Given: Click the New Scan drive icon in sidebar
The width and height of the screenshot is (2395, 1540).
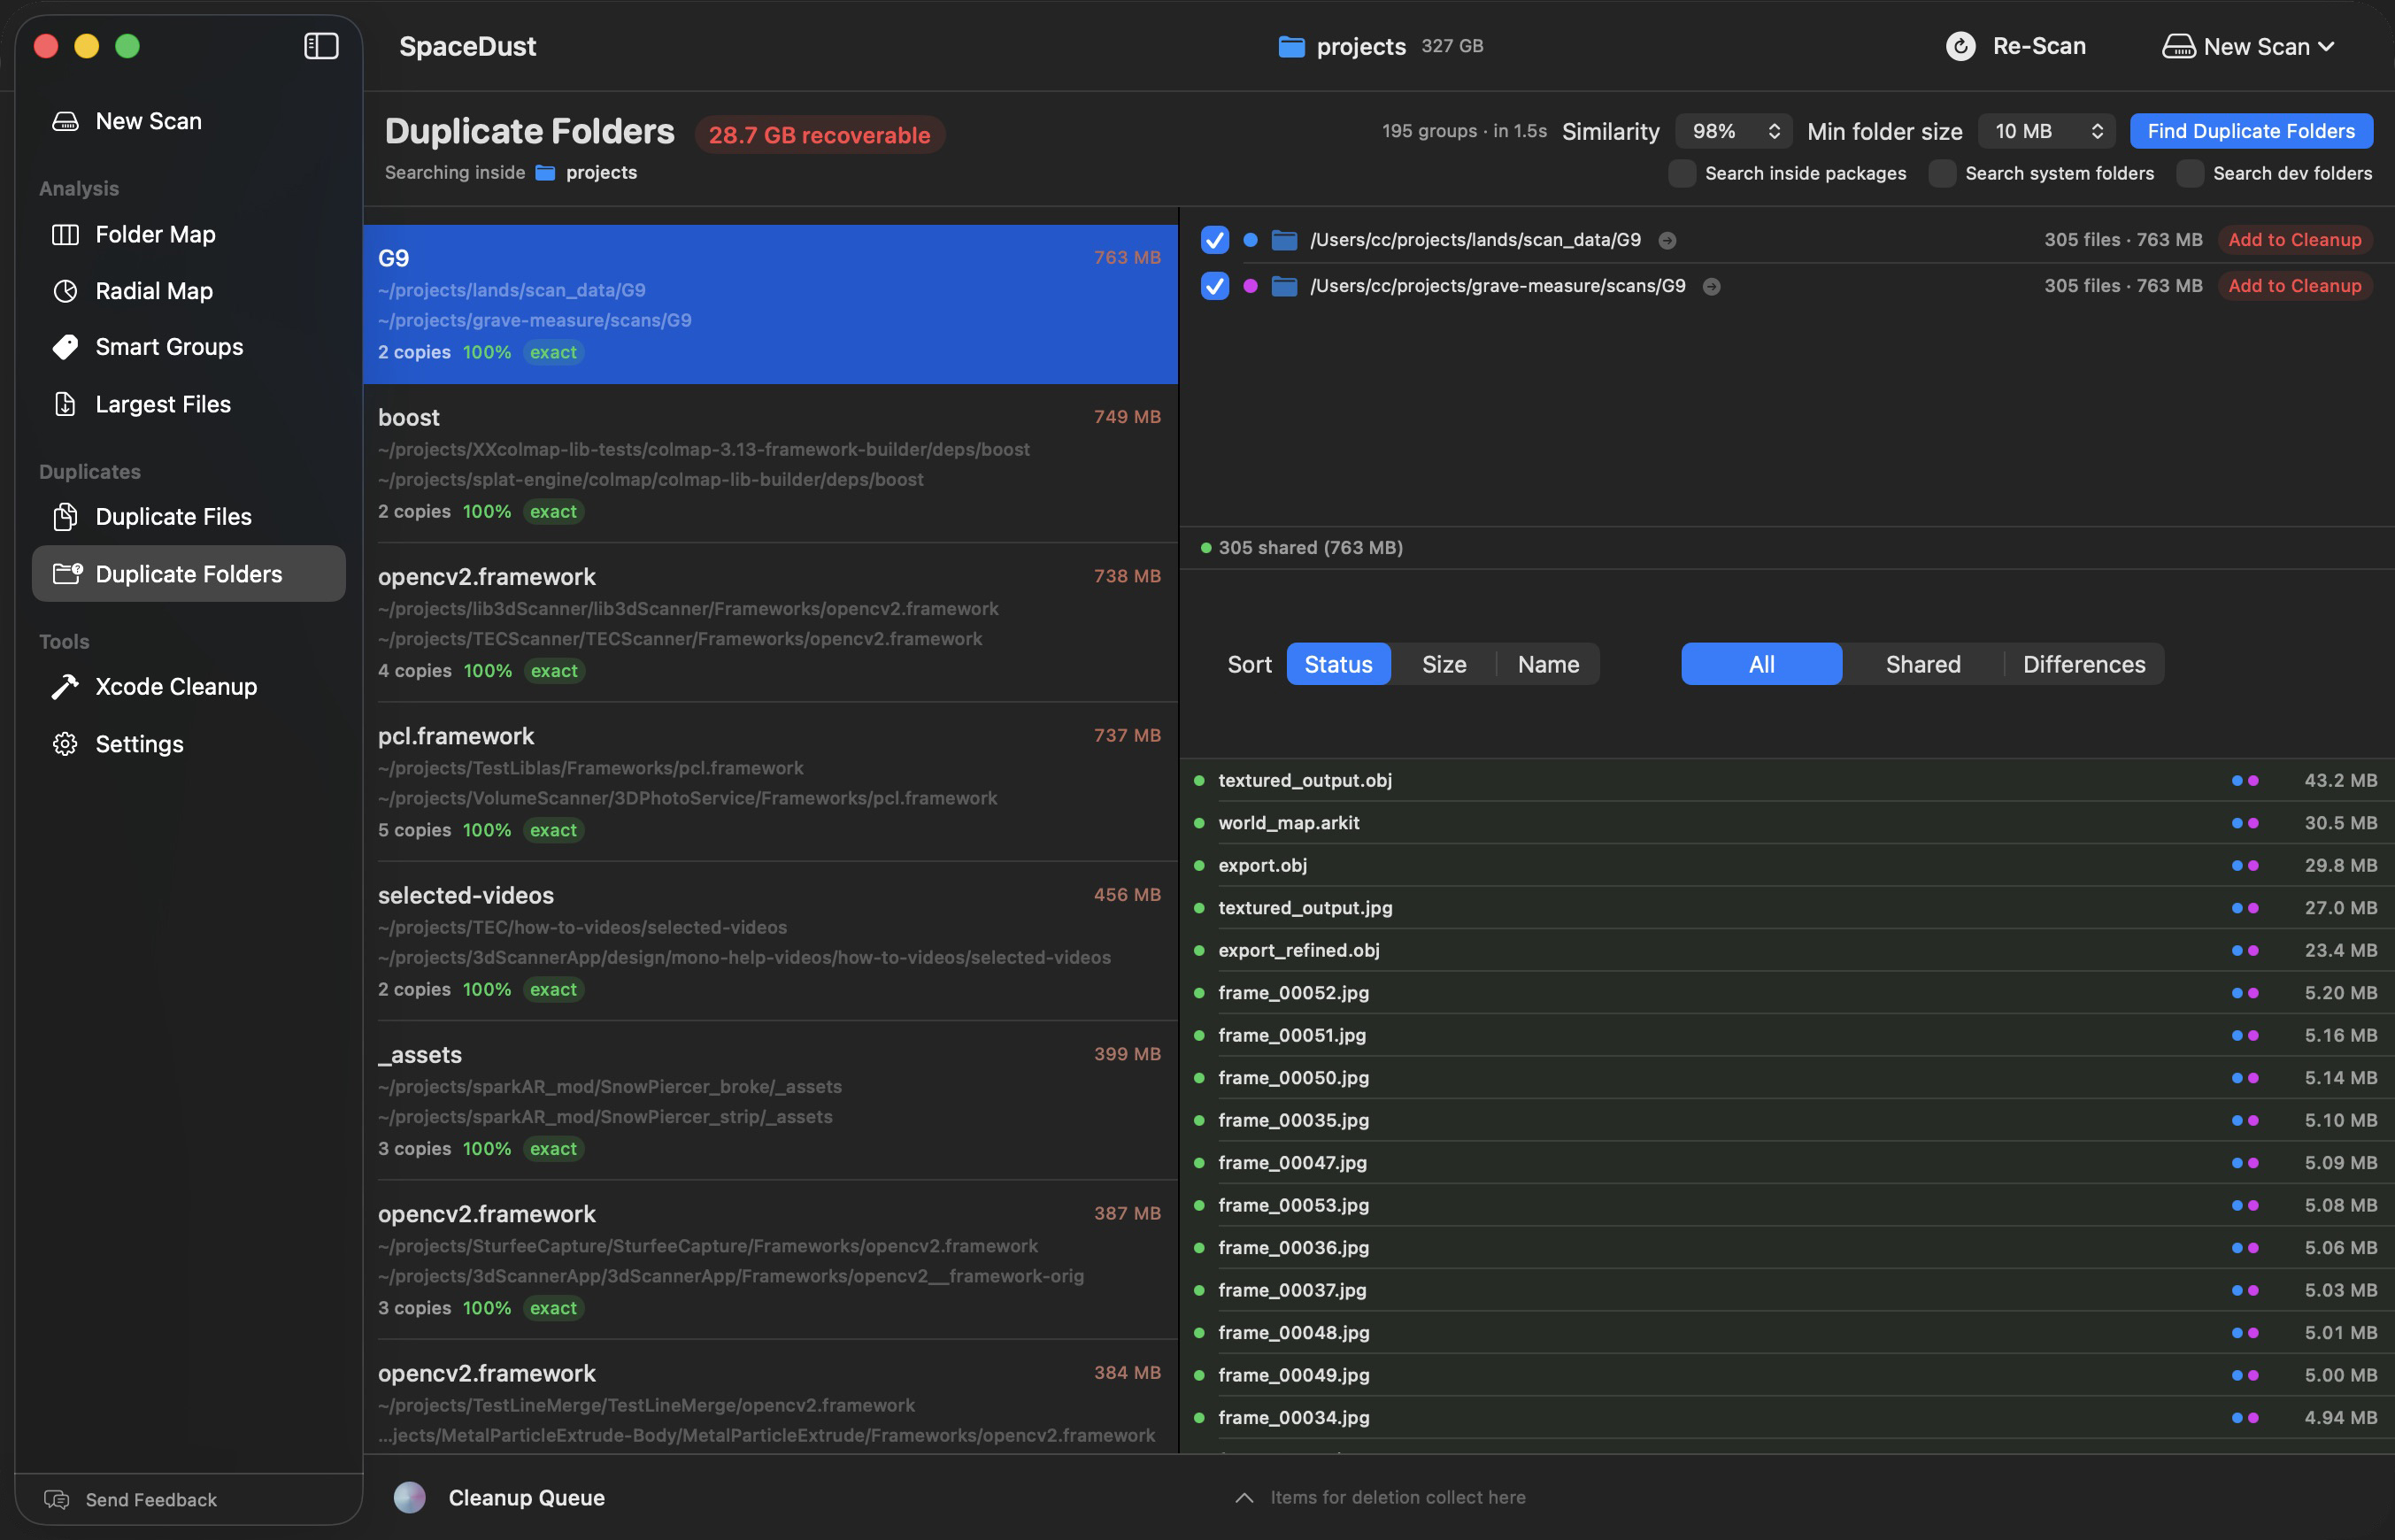Looking at the screenshot, I should (x=65, y=121).
